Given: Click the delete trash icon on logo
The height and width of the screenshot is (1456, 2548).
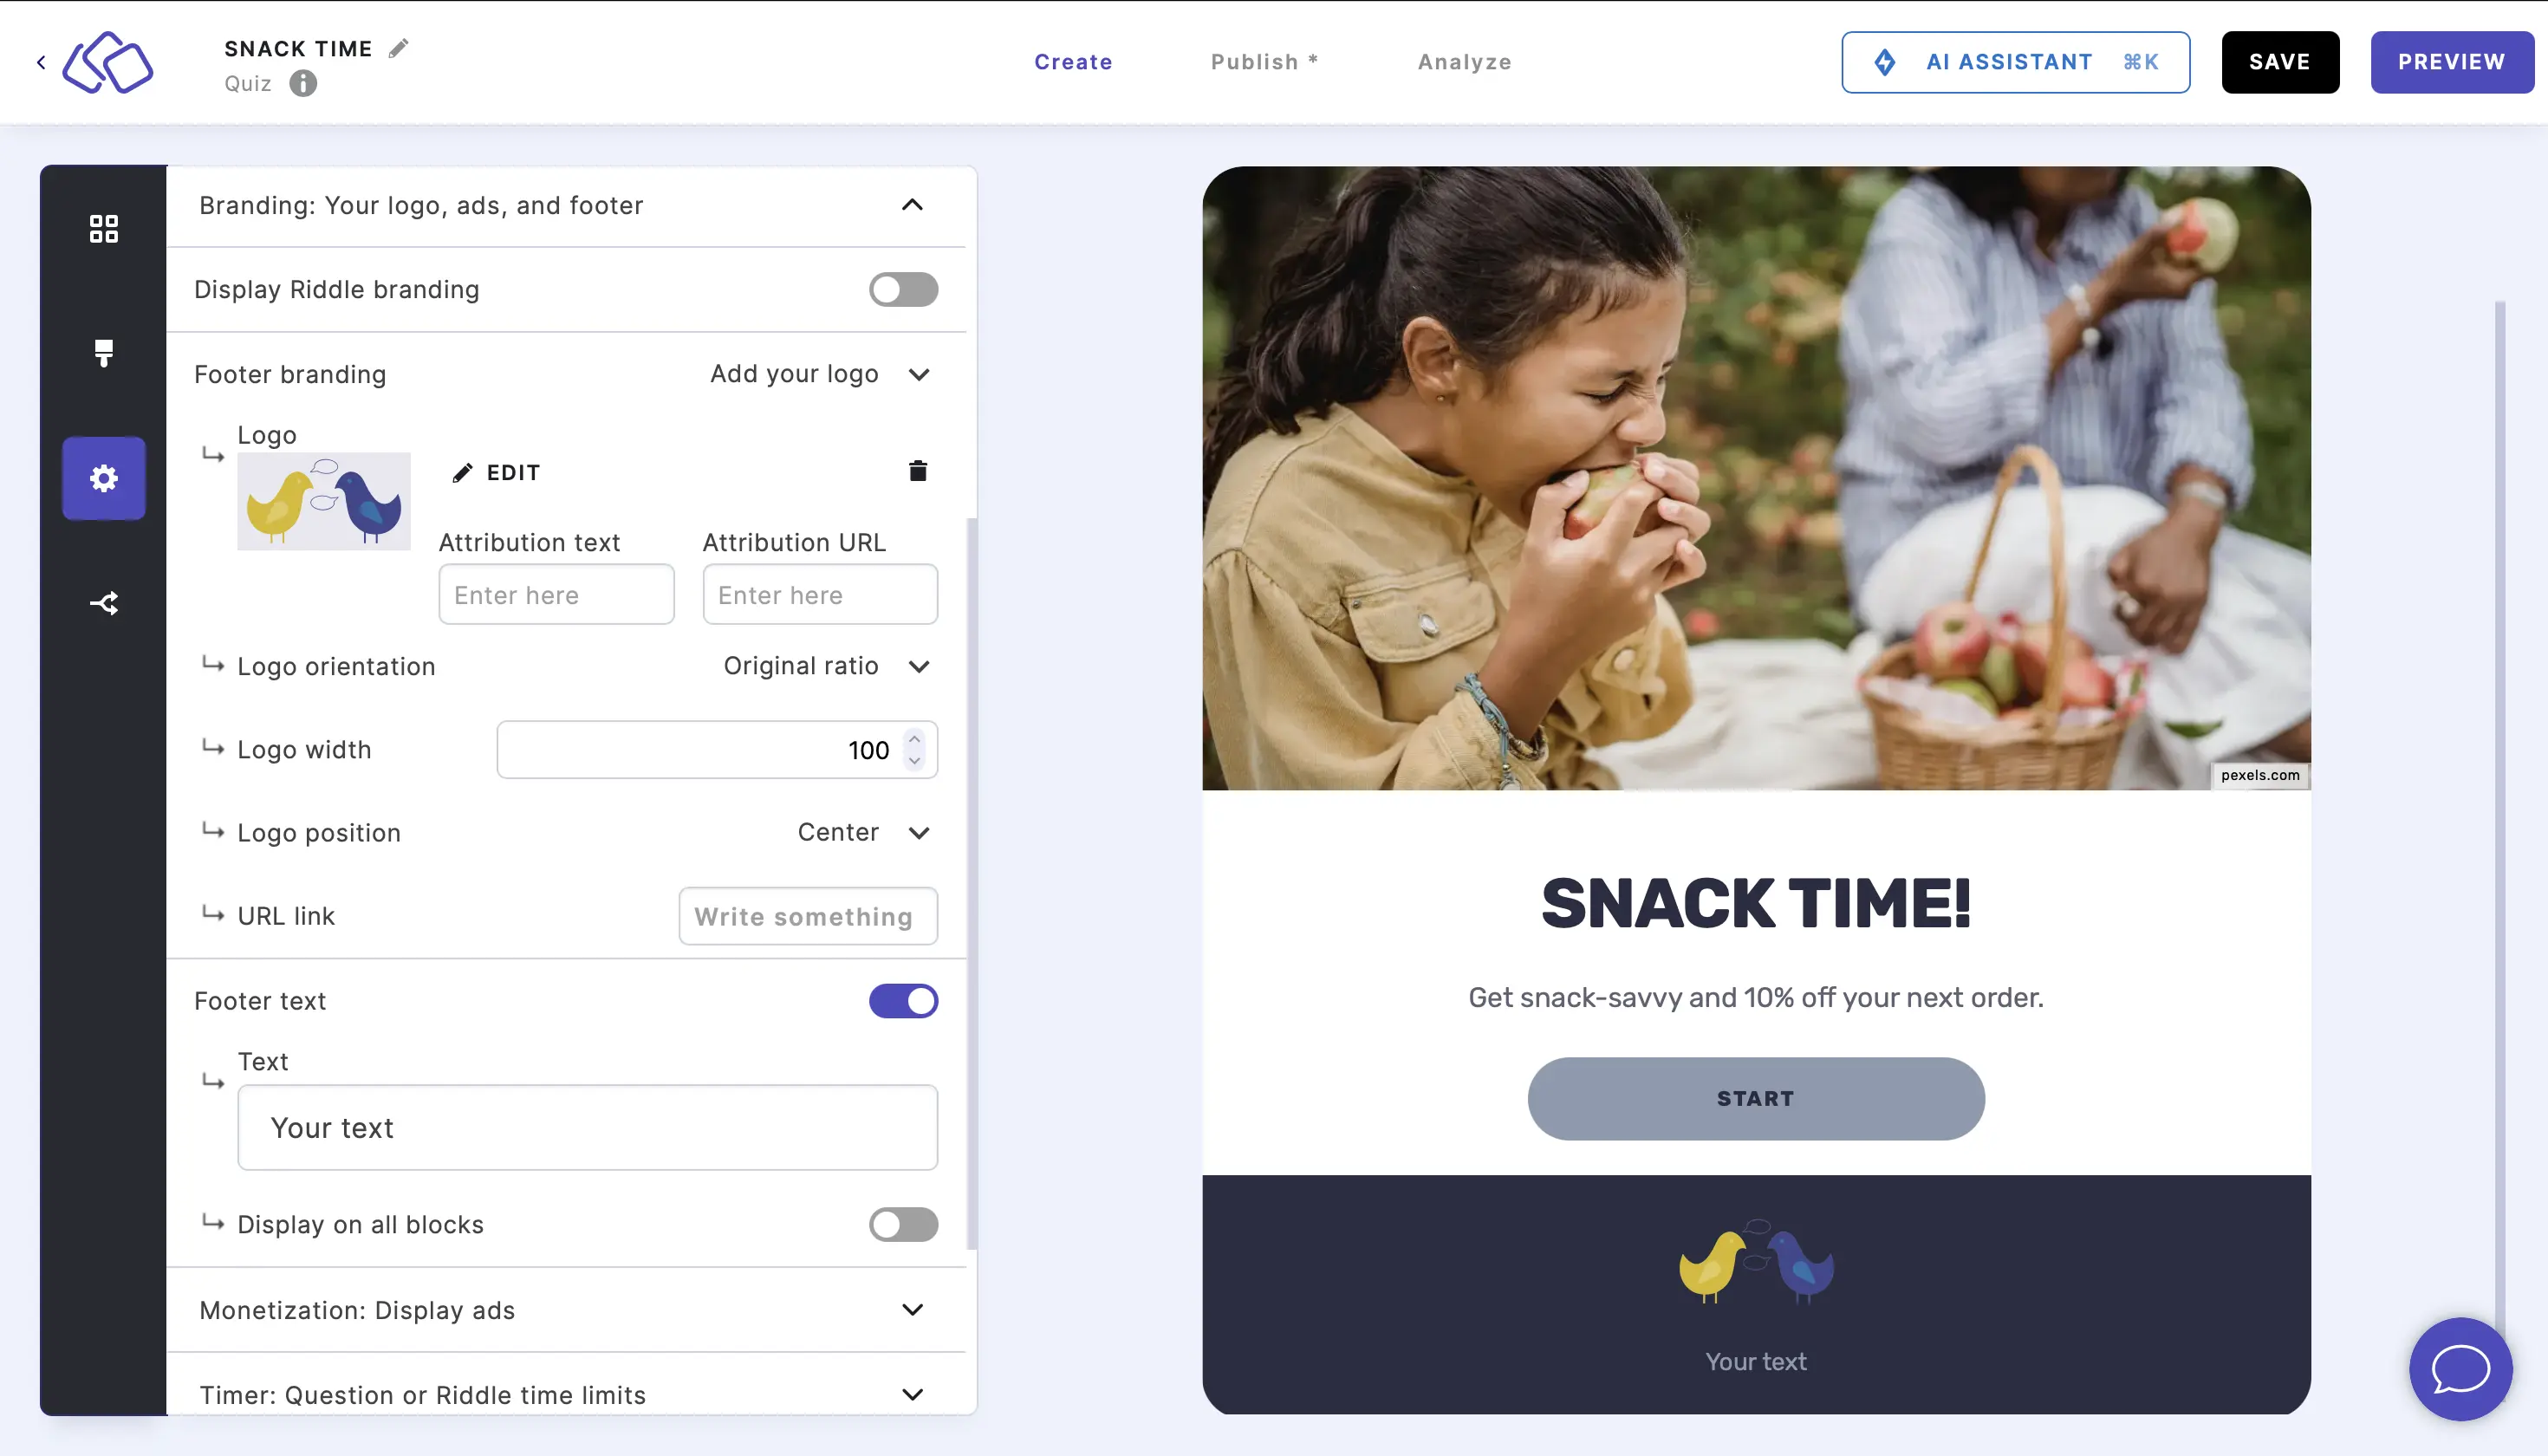Looking at the screenshot, I should coord(917,471).
